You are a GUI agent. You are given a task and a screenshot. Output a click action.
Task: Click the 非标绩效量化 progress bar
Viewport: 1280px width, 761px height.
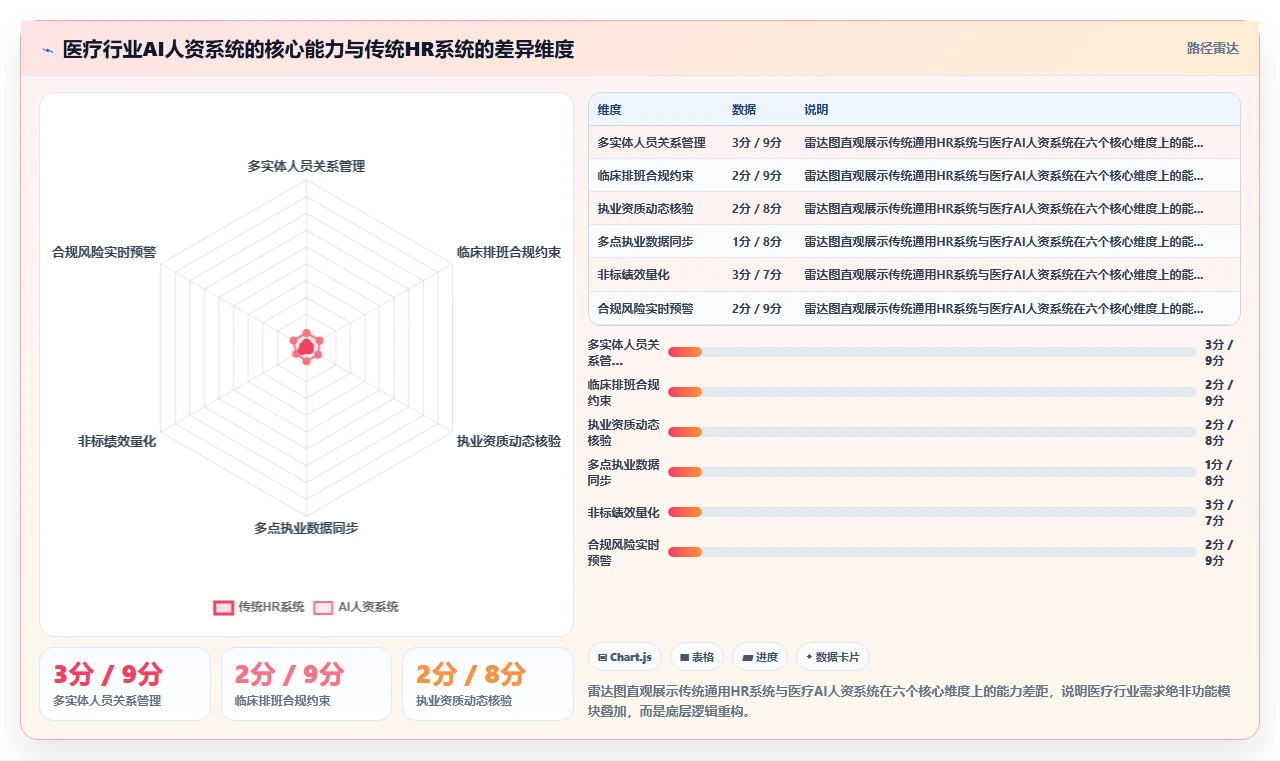932,512
